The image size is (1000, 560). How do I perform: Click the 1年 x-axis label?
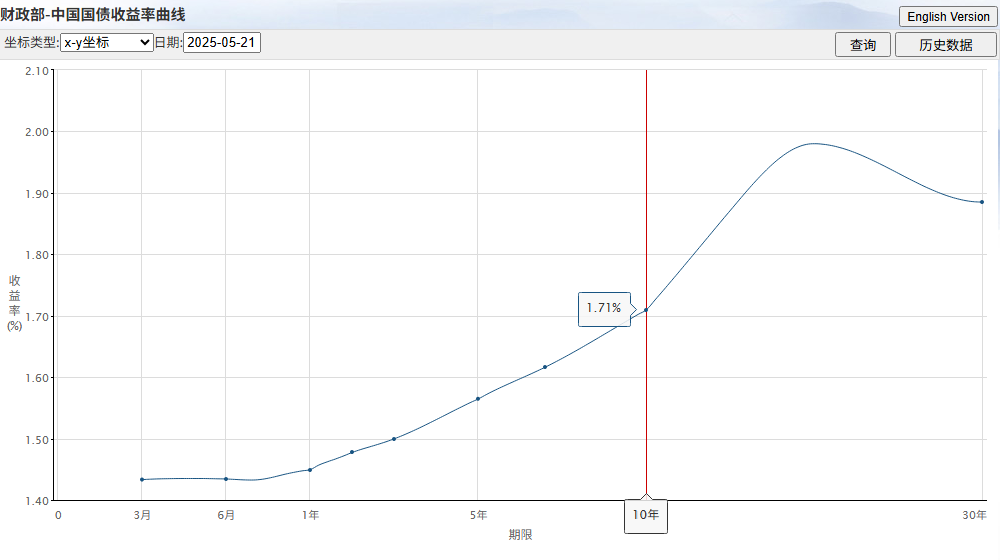pyautogui.click(x=311, y=515)
